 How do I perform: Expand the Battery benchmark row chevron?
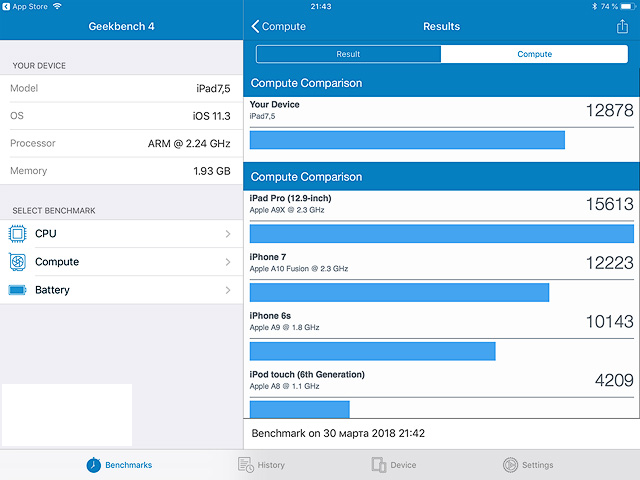[x=228, y=290]
